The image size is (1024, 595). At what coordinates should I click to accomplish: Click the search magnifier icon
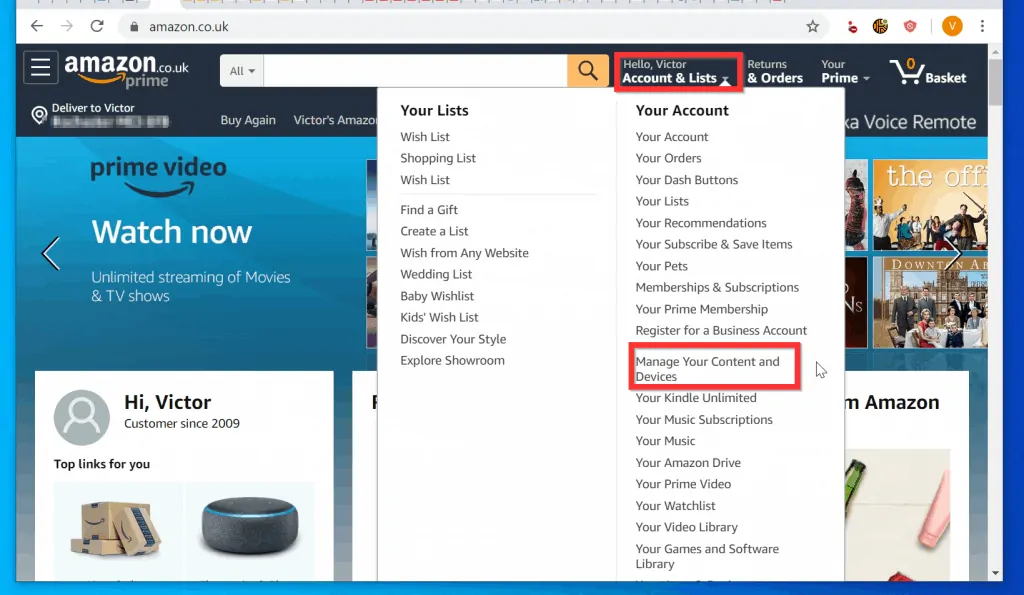tap(586, 71)
